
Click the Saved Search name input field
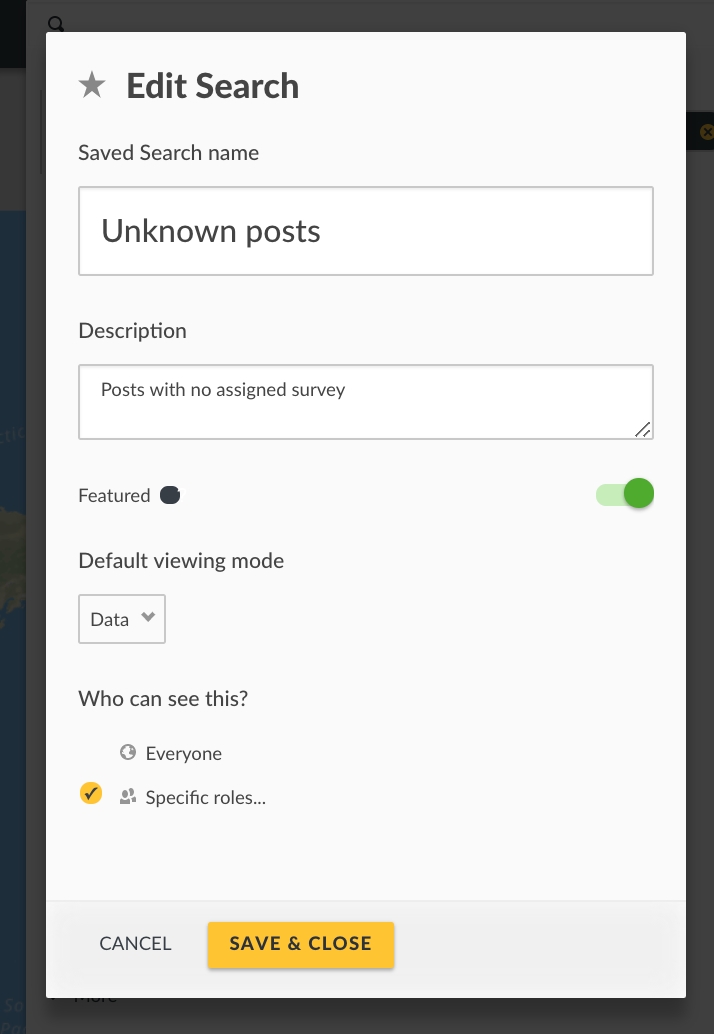[x=365, y=231]
